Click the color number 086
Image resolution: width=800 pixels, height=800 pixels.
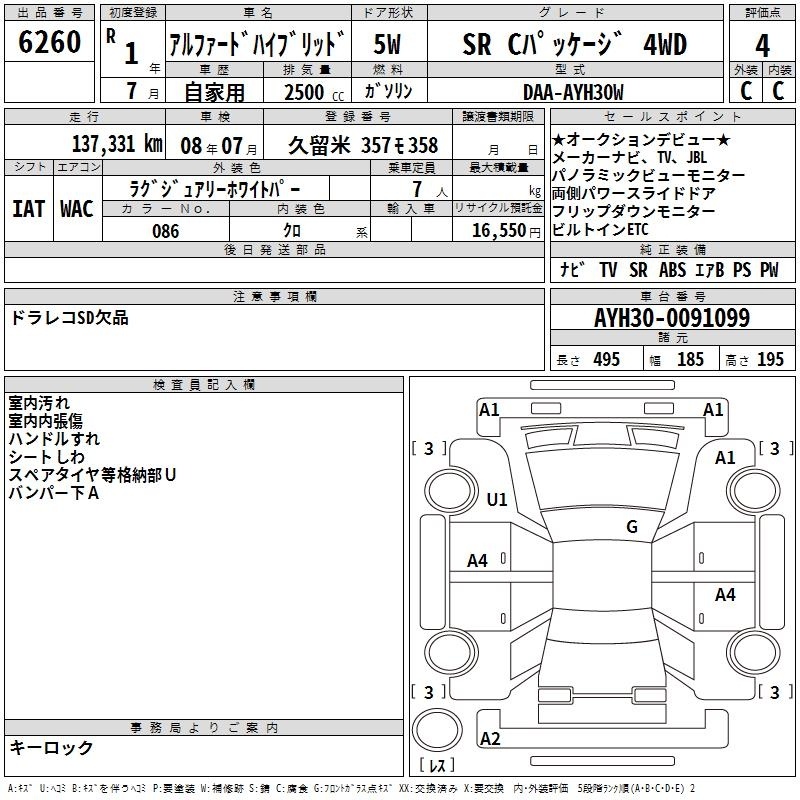click(x=166, y=231)
